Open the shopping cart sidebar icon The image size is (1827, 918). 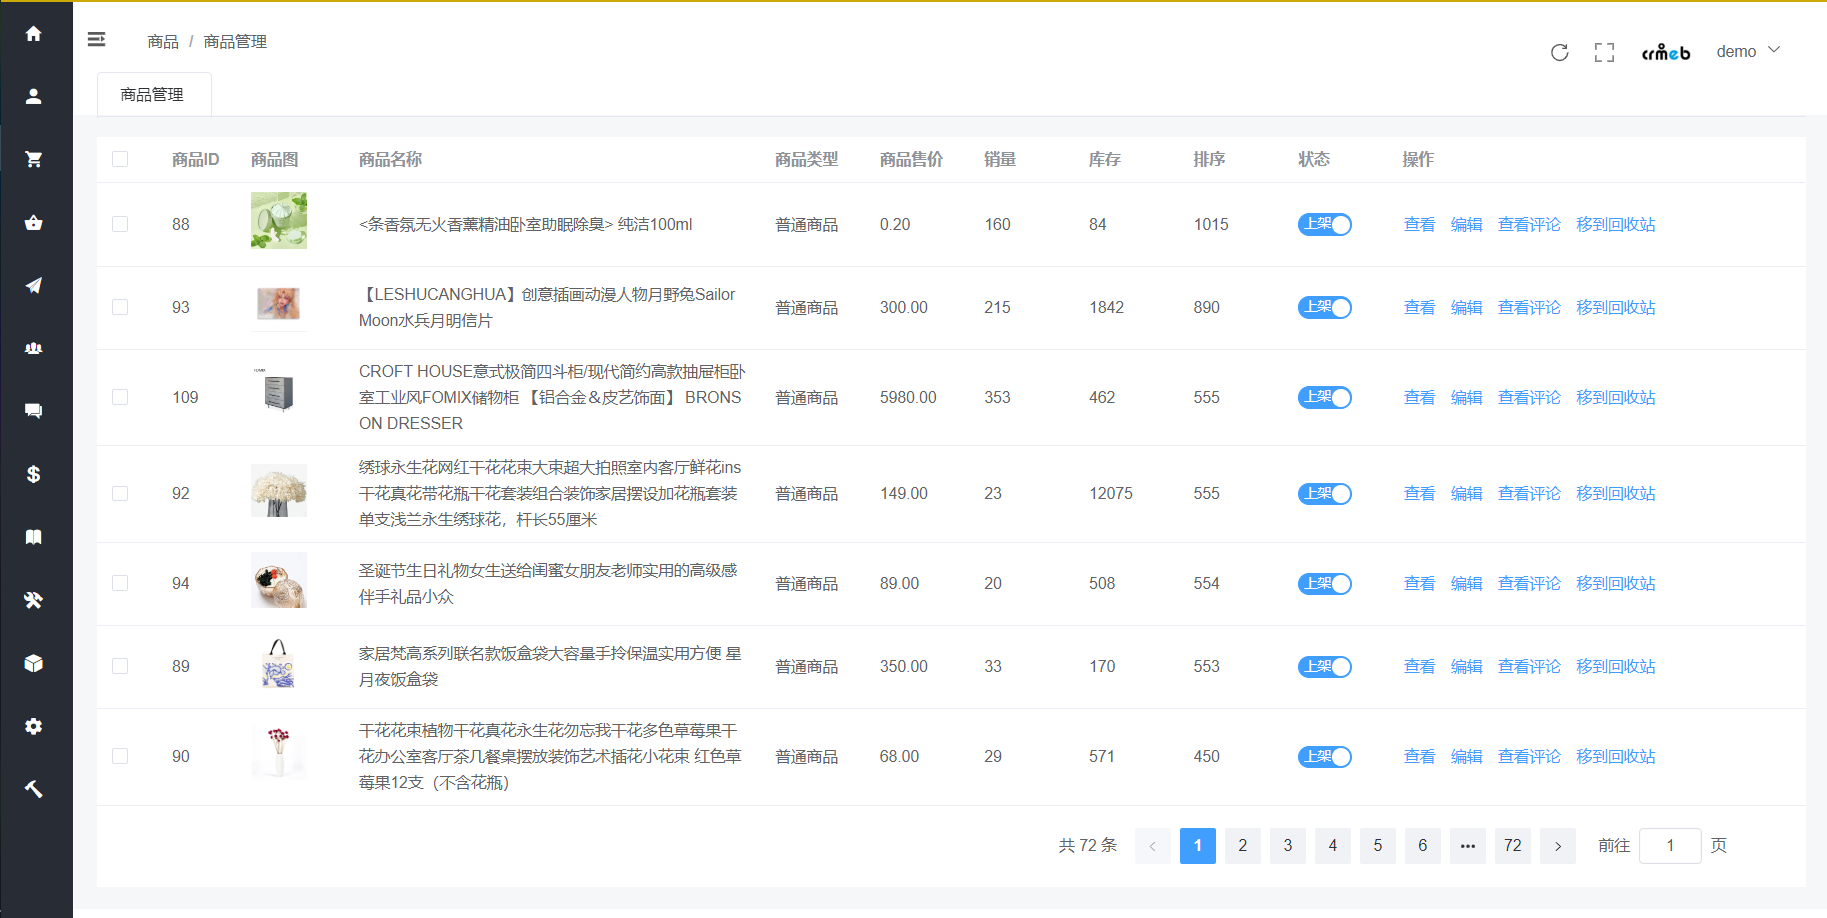(x=33, y=159)
